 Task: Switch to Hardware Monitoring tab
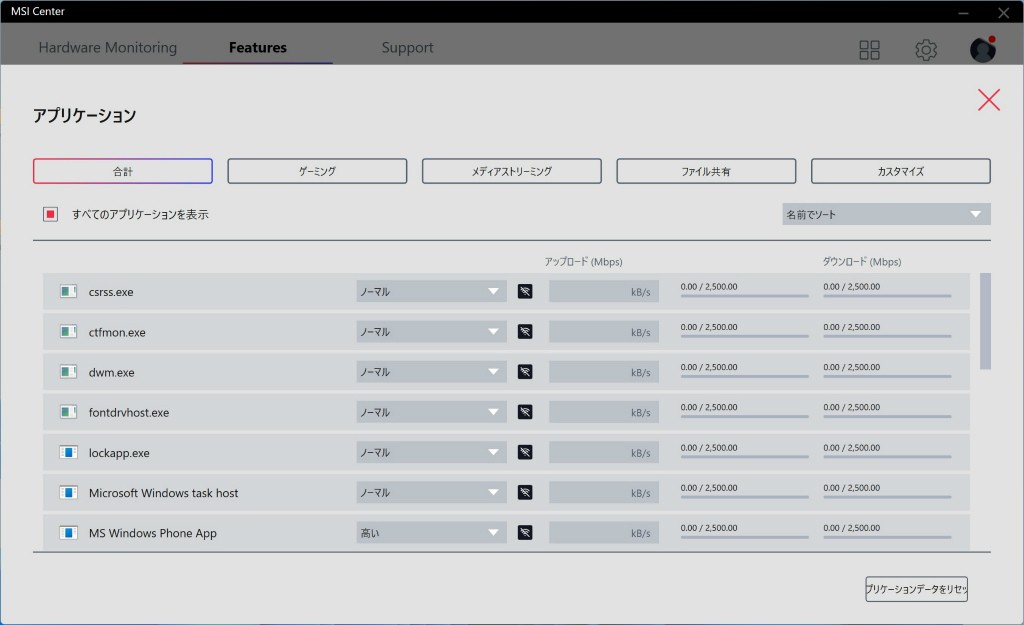tap(107, 48)
